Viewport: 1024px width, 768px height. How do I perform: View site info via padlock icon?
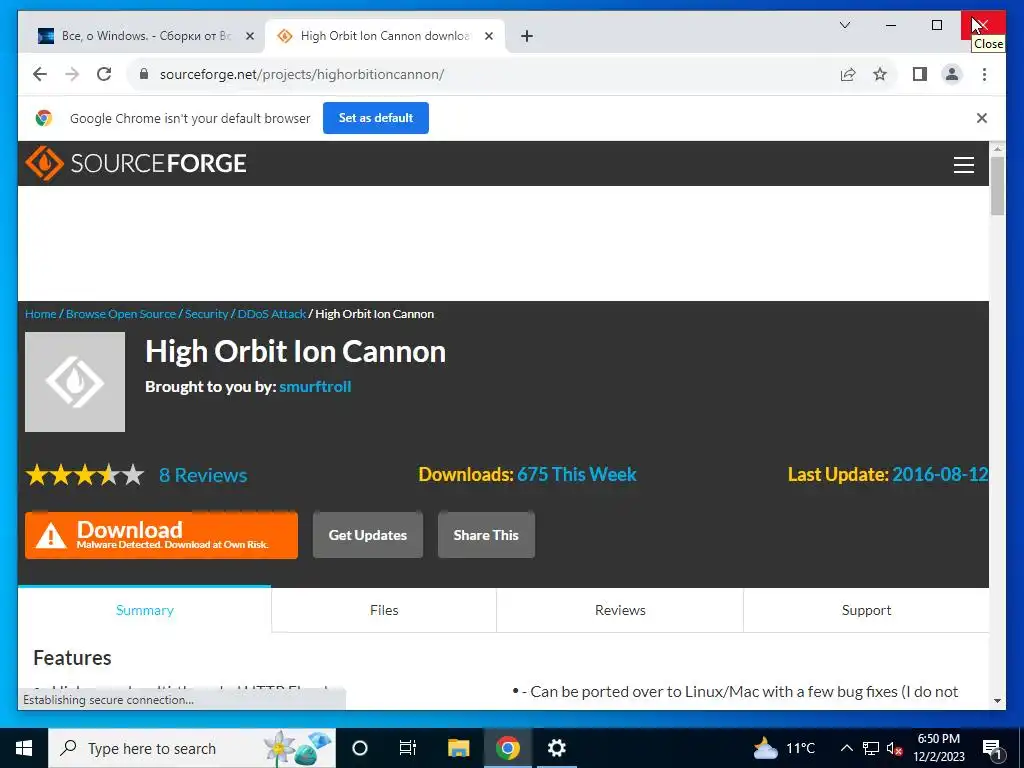(x=144, y=74)
